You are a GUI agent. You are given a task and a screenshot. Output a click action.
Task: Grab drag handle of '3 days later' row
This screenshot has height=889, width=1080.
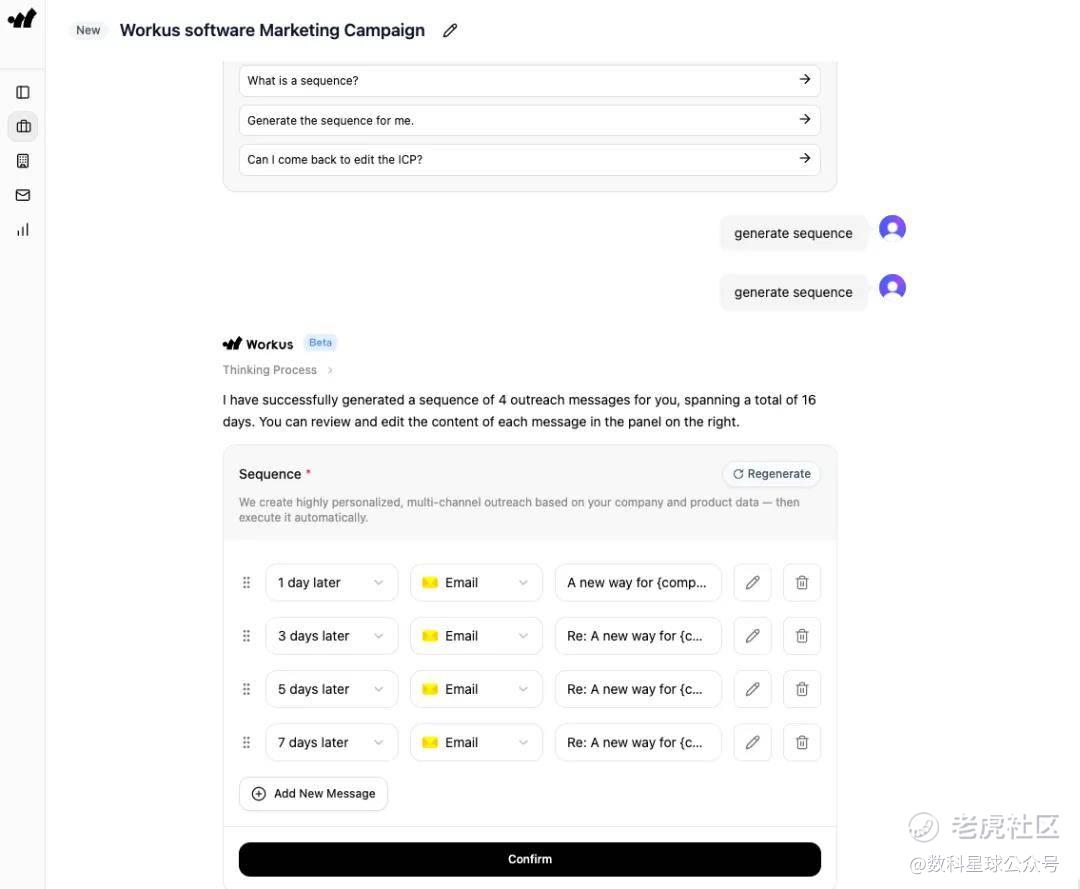[x=247, y=636]
